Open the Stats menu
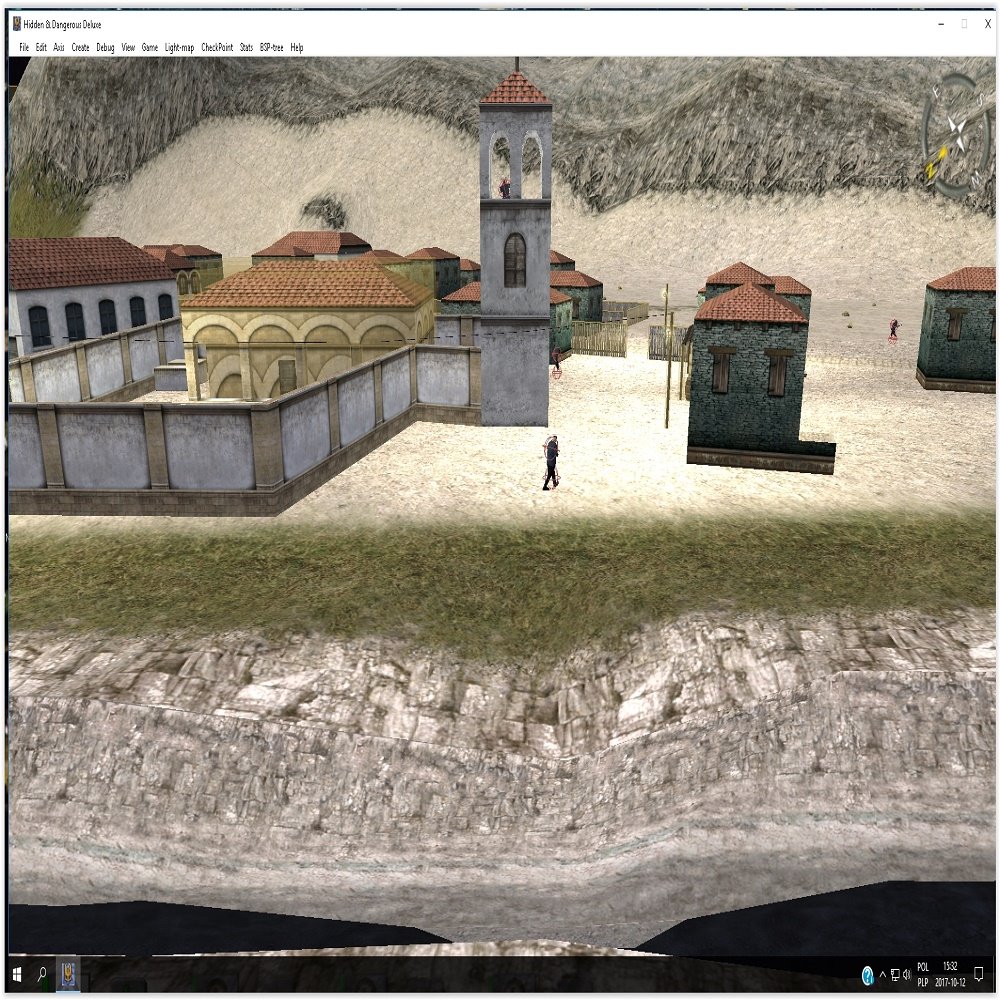The image size is (1000, 1000). point(246,47)
